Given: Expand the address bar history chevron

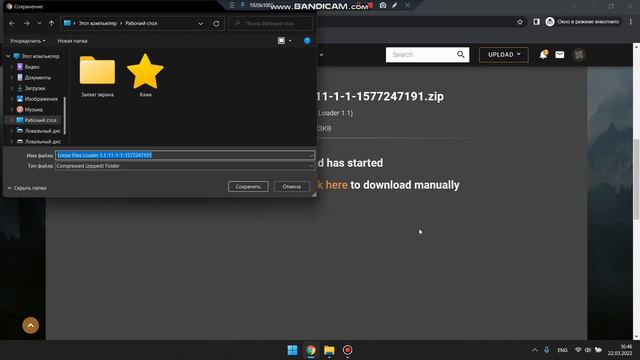Looking at the screenshot, I should tap(200, 24).
